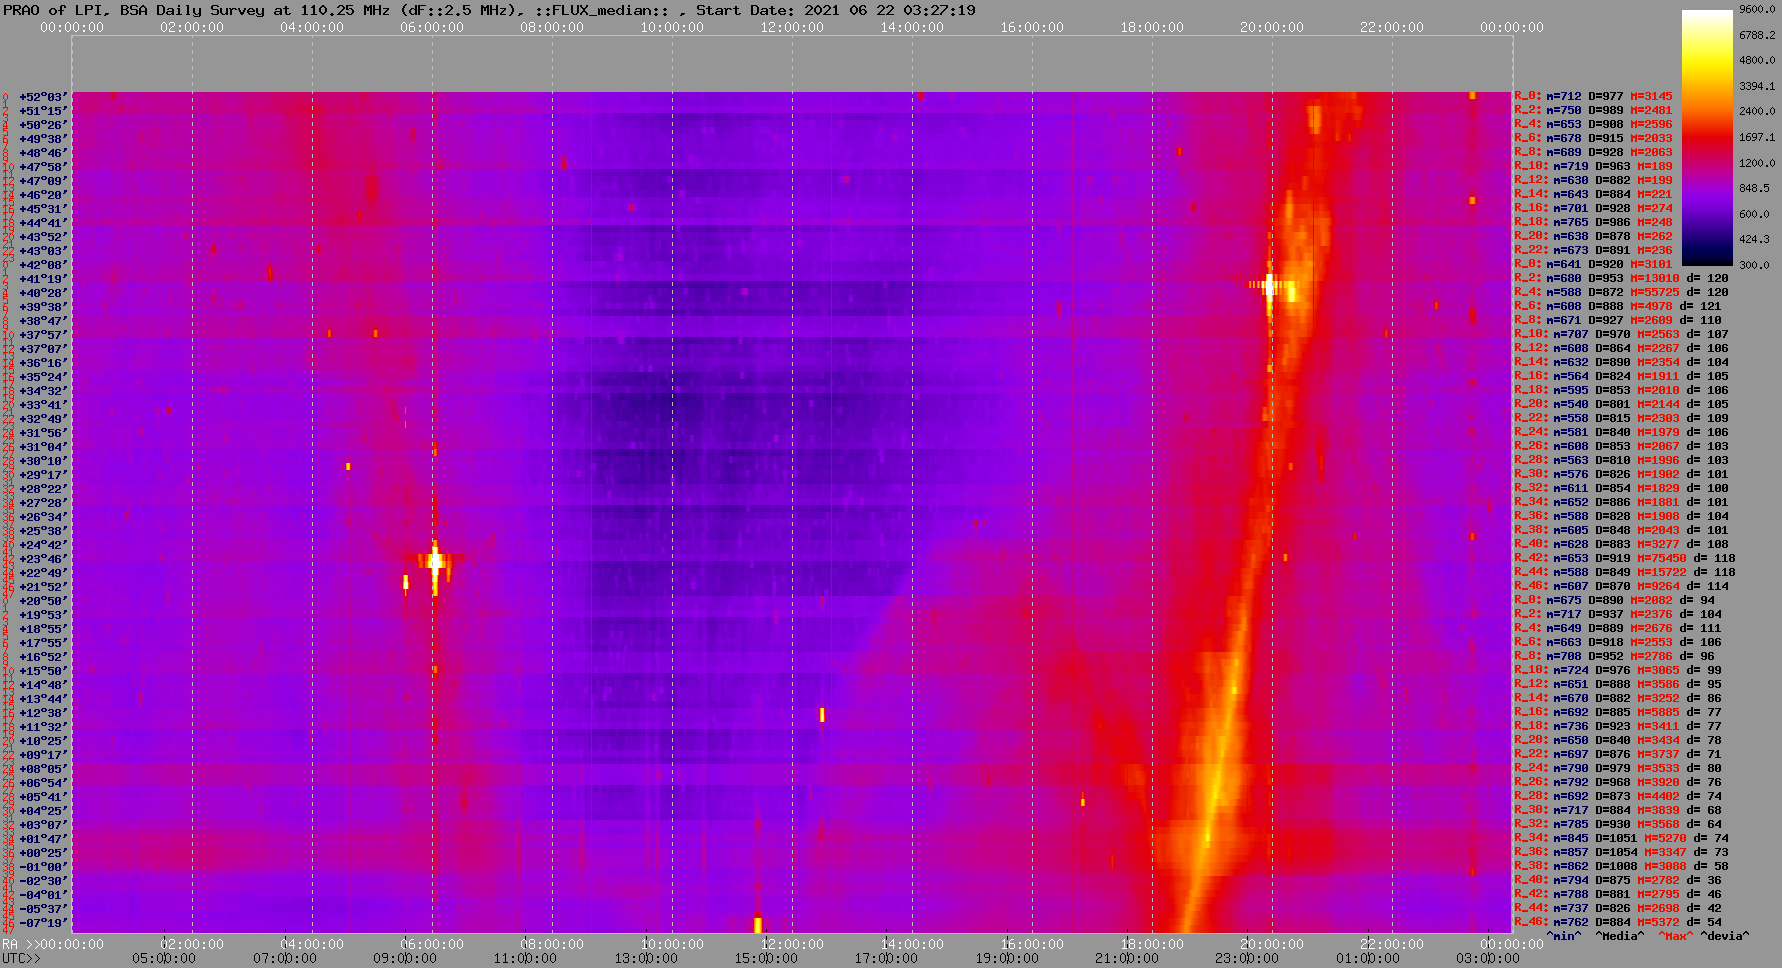Click the bright source near 20h at +41°19'

point(1269,286)
